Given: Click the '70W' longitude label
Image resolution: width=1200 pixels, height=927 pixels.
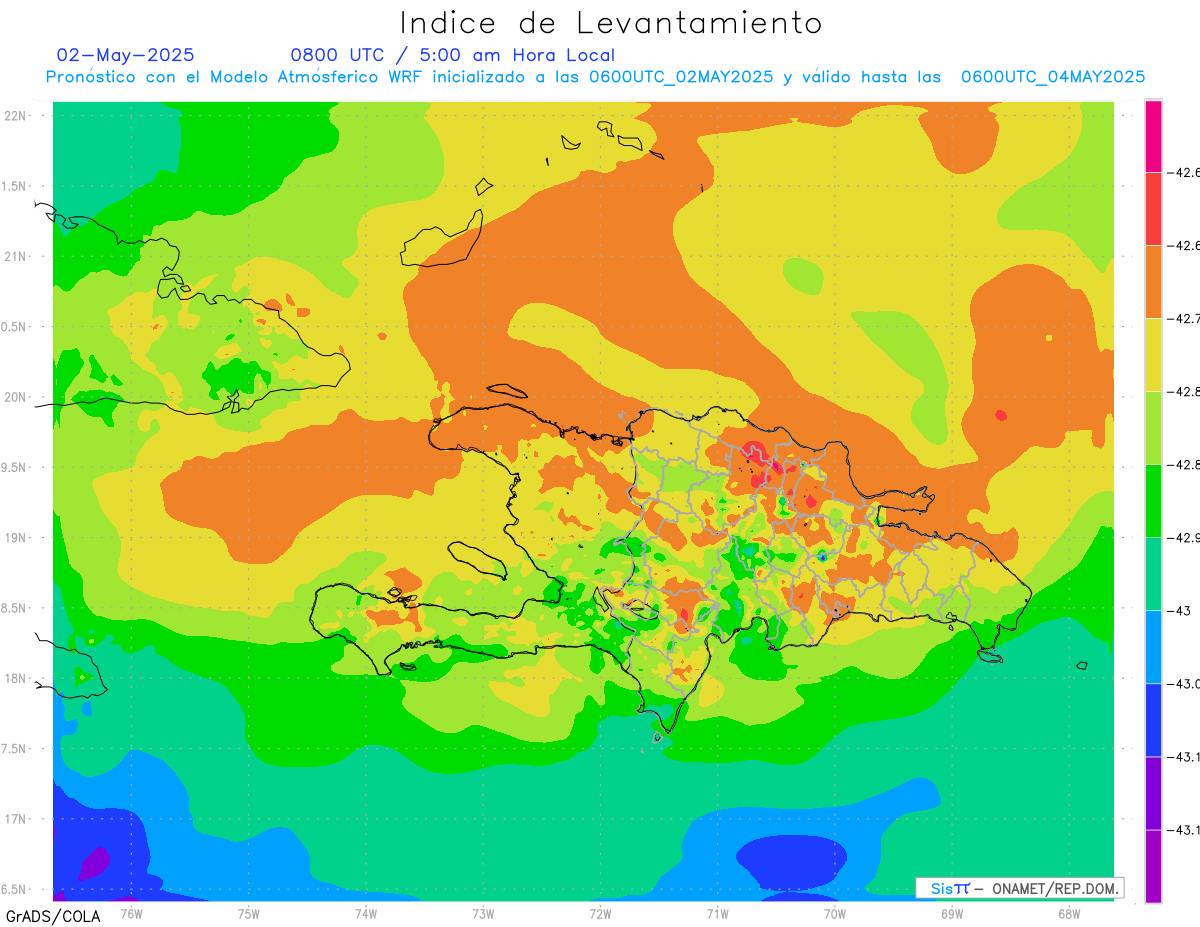Looking at the screenshot, I should (x=835, y=913).
